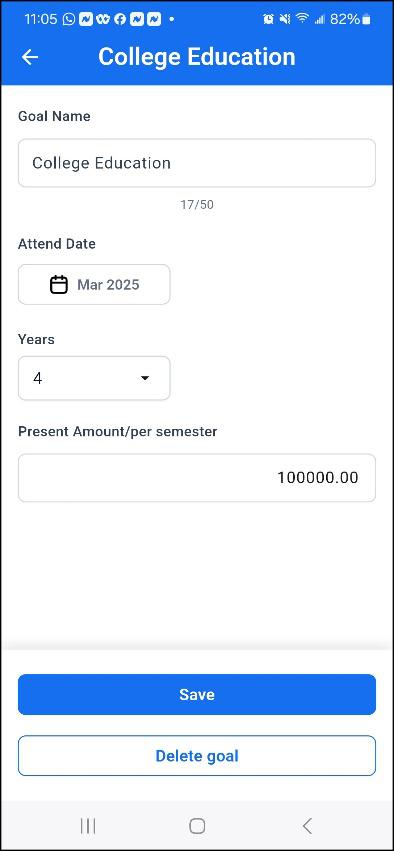
Task: Focus the Goal Name text field
Action: (x=197, y=163)
